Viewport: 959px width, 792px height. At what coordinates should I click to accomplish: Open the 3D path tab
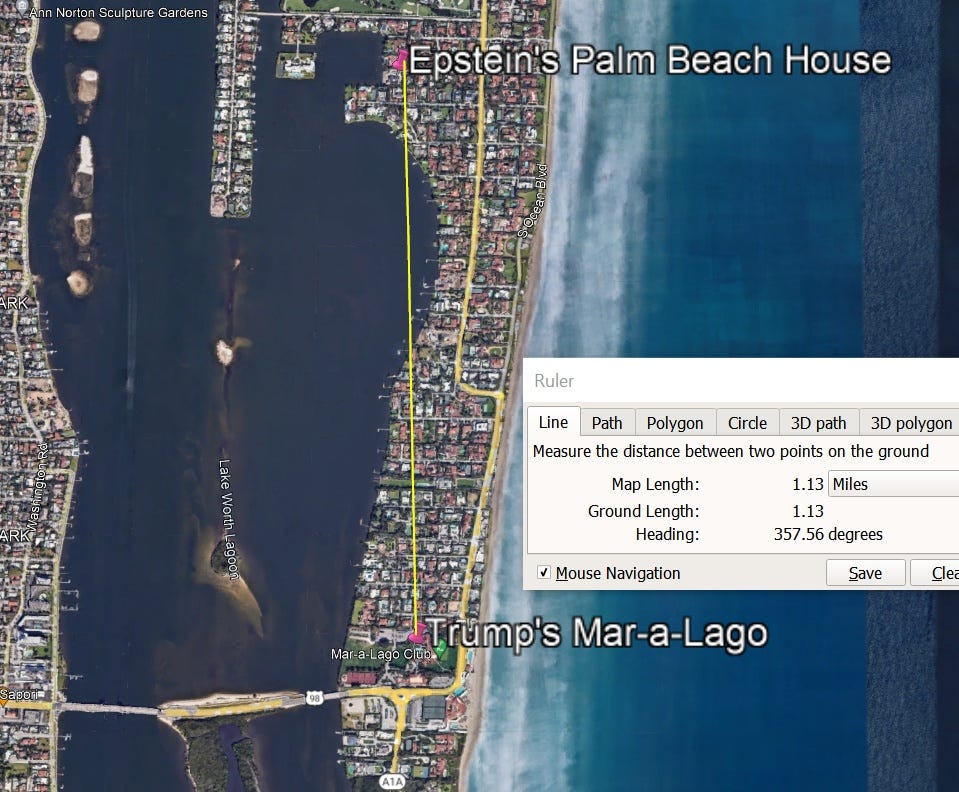click(818, 423)
